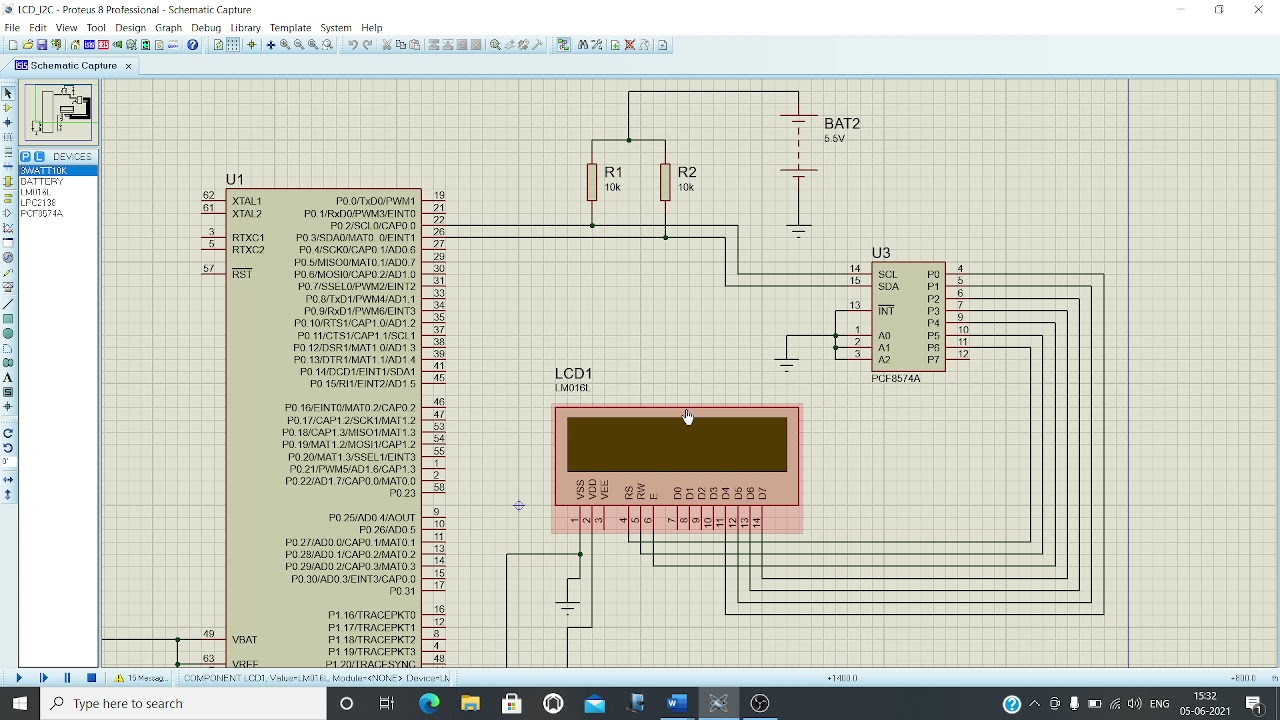Select 3WATT10K in devices list
This screenshot has height=720, width=1280.
tap(58, 171)
